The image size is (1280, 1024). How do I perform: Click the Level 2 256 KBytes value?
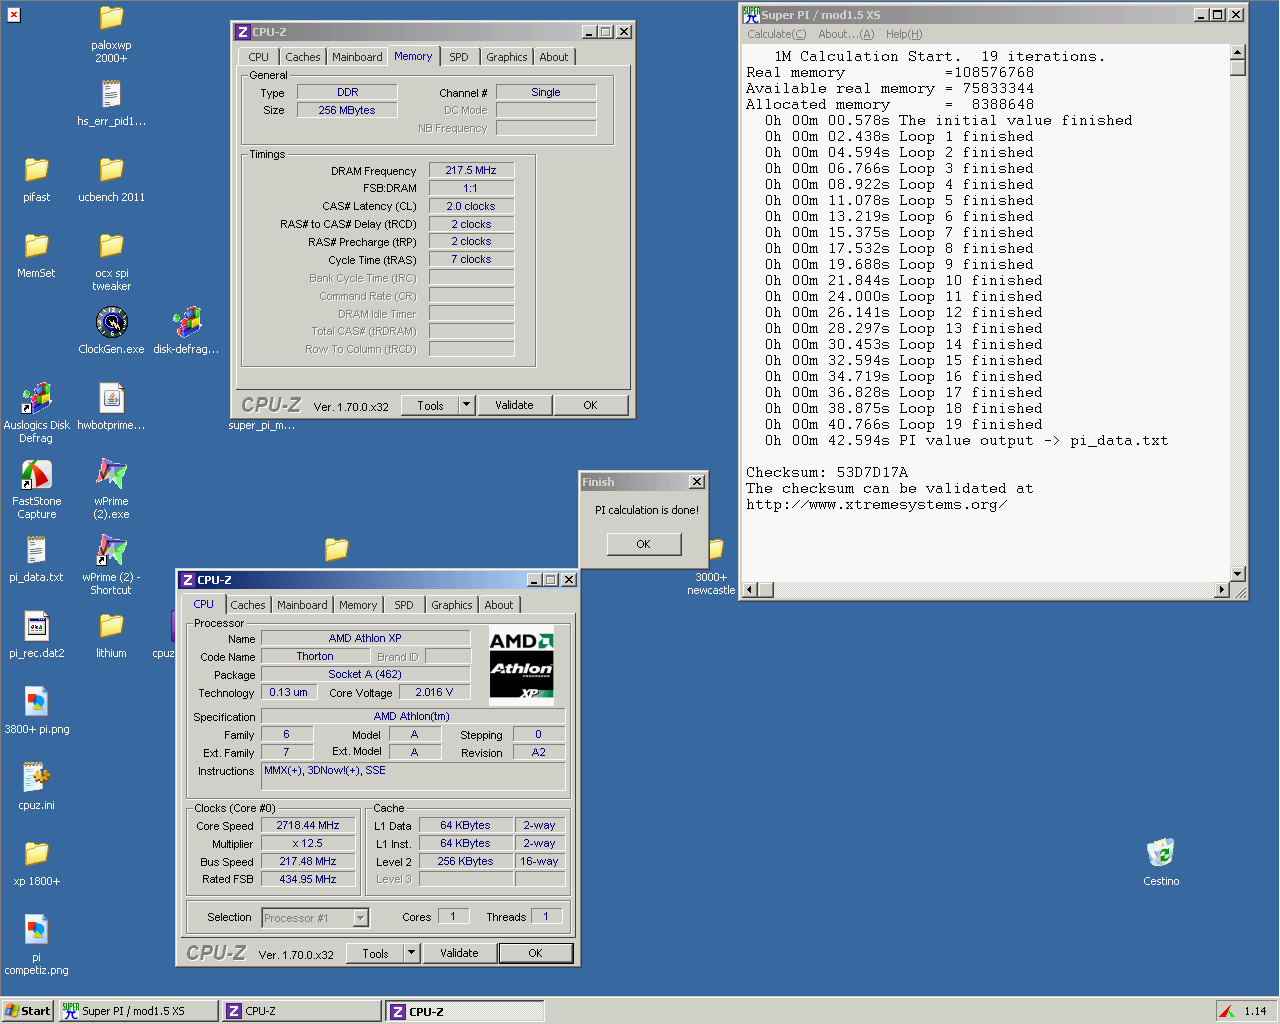465,861
